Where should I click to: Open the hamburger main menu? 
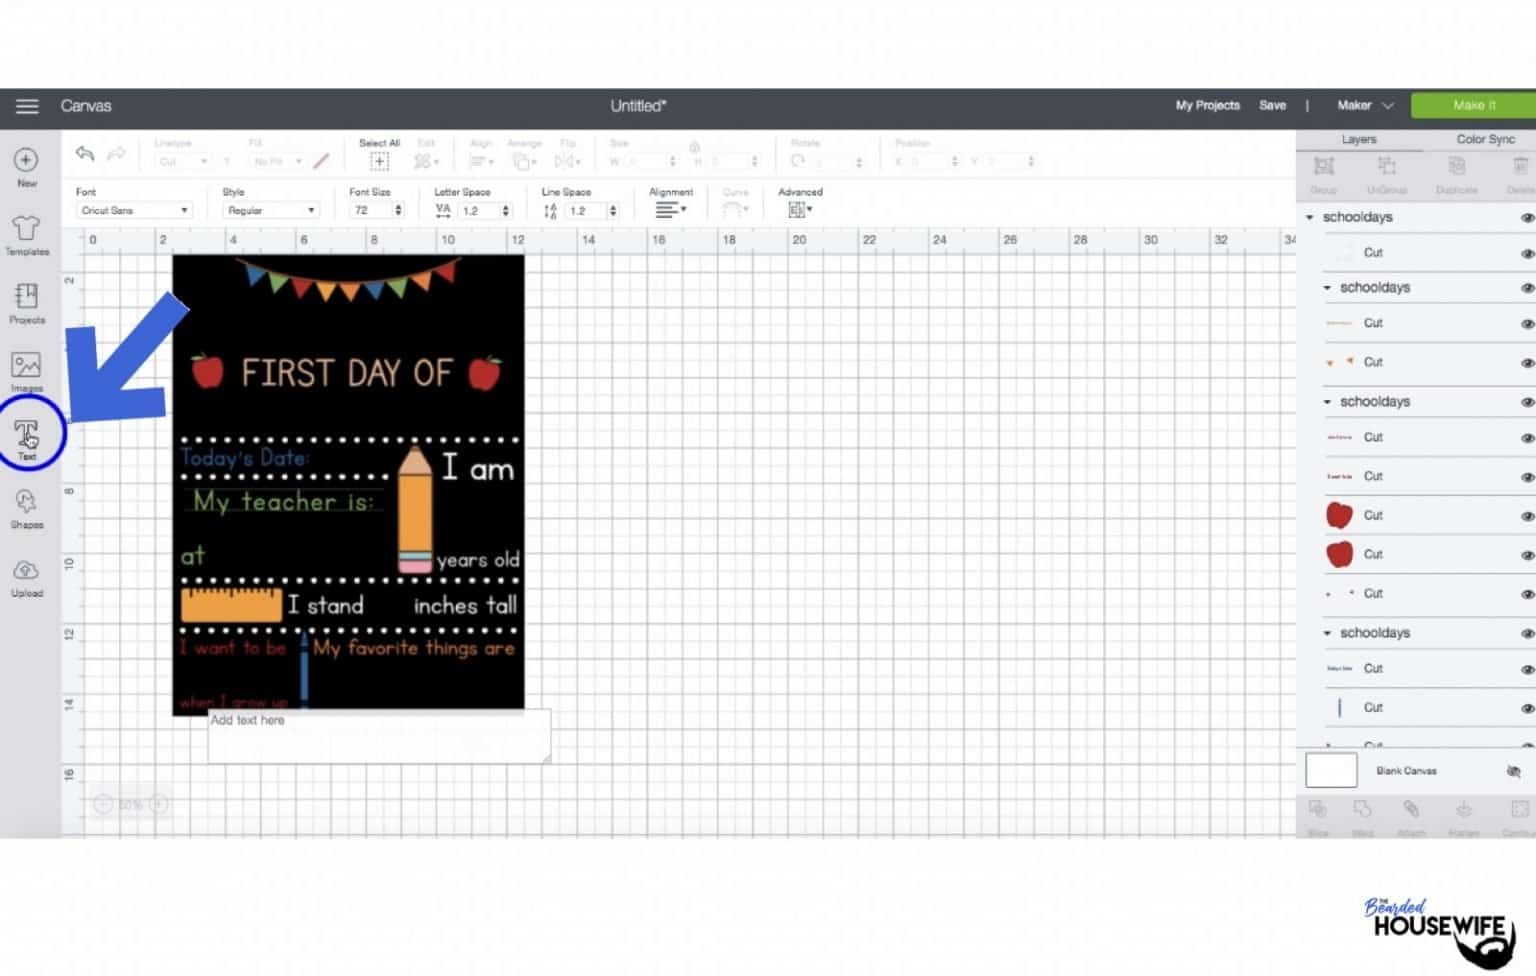coord(27,106)
